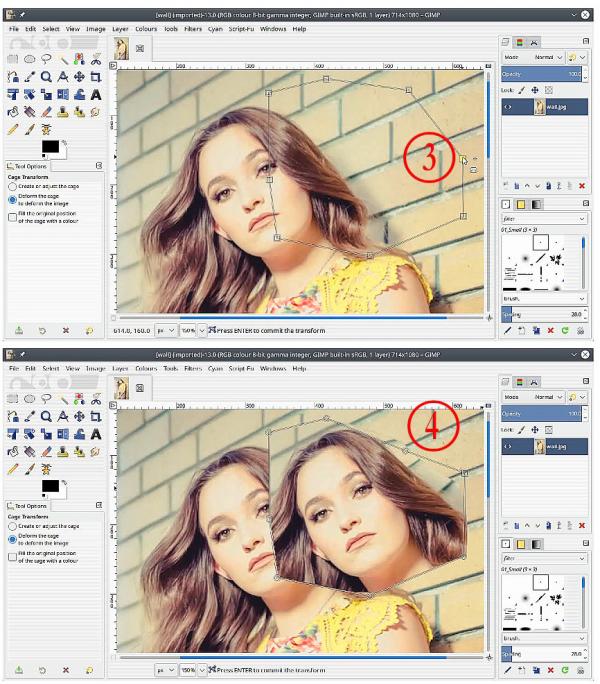Open the 150% zoom dropdown in top status bar

(202, 331)
